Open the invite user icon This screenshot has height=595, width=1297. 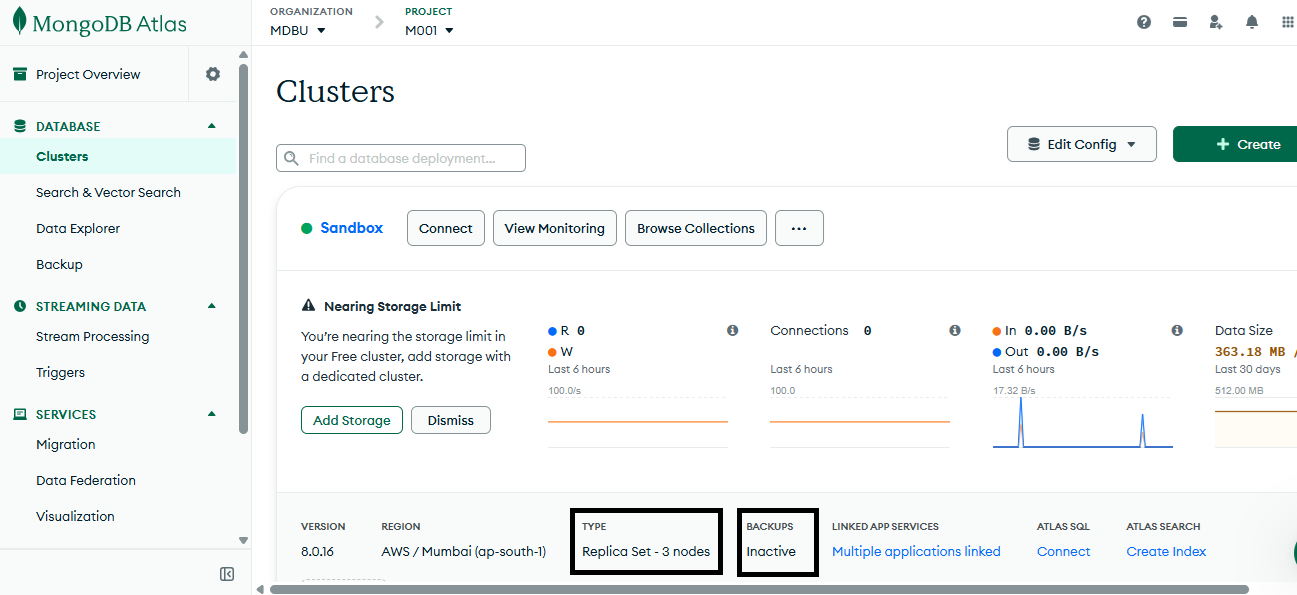pyautogui.click(x=1216, y=22)
